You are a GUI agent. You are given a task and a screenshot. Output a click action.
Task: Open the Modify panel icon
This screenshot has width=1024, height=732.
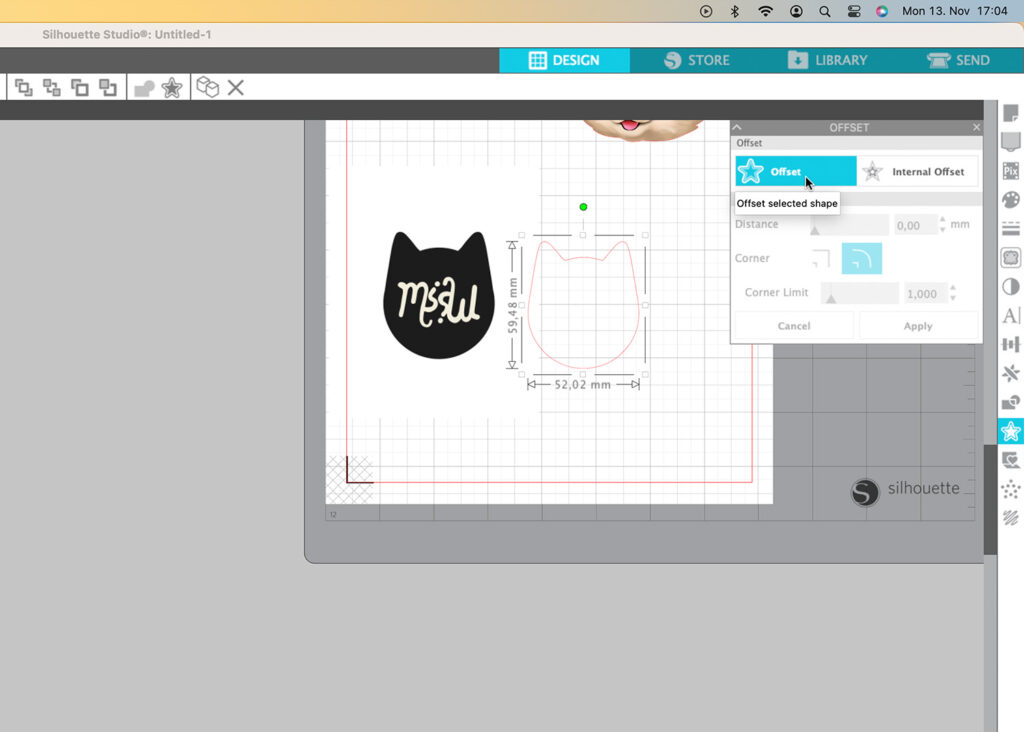click(1010, 403)
